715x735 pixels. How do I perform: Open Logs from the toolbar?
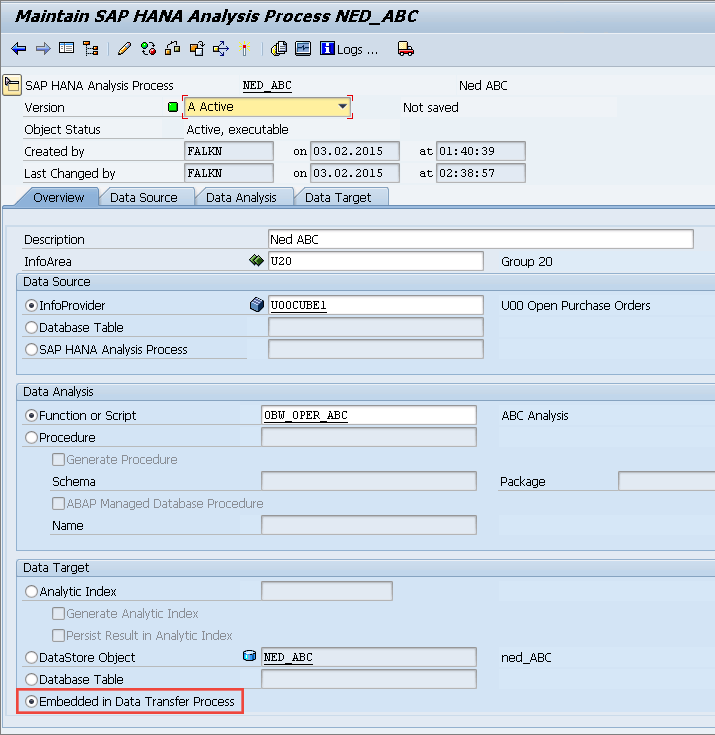coord(348,49)
